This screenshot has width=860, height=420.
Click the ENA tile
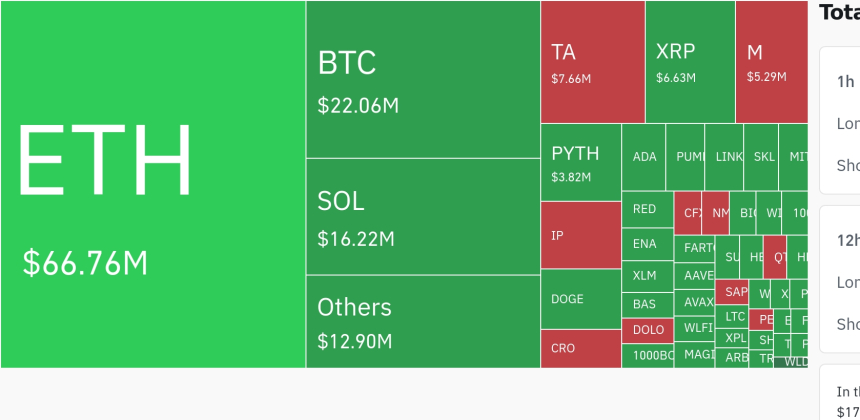[x=645, y=244]
